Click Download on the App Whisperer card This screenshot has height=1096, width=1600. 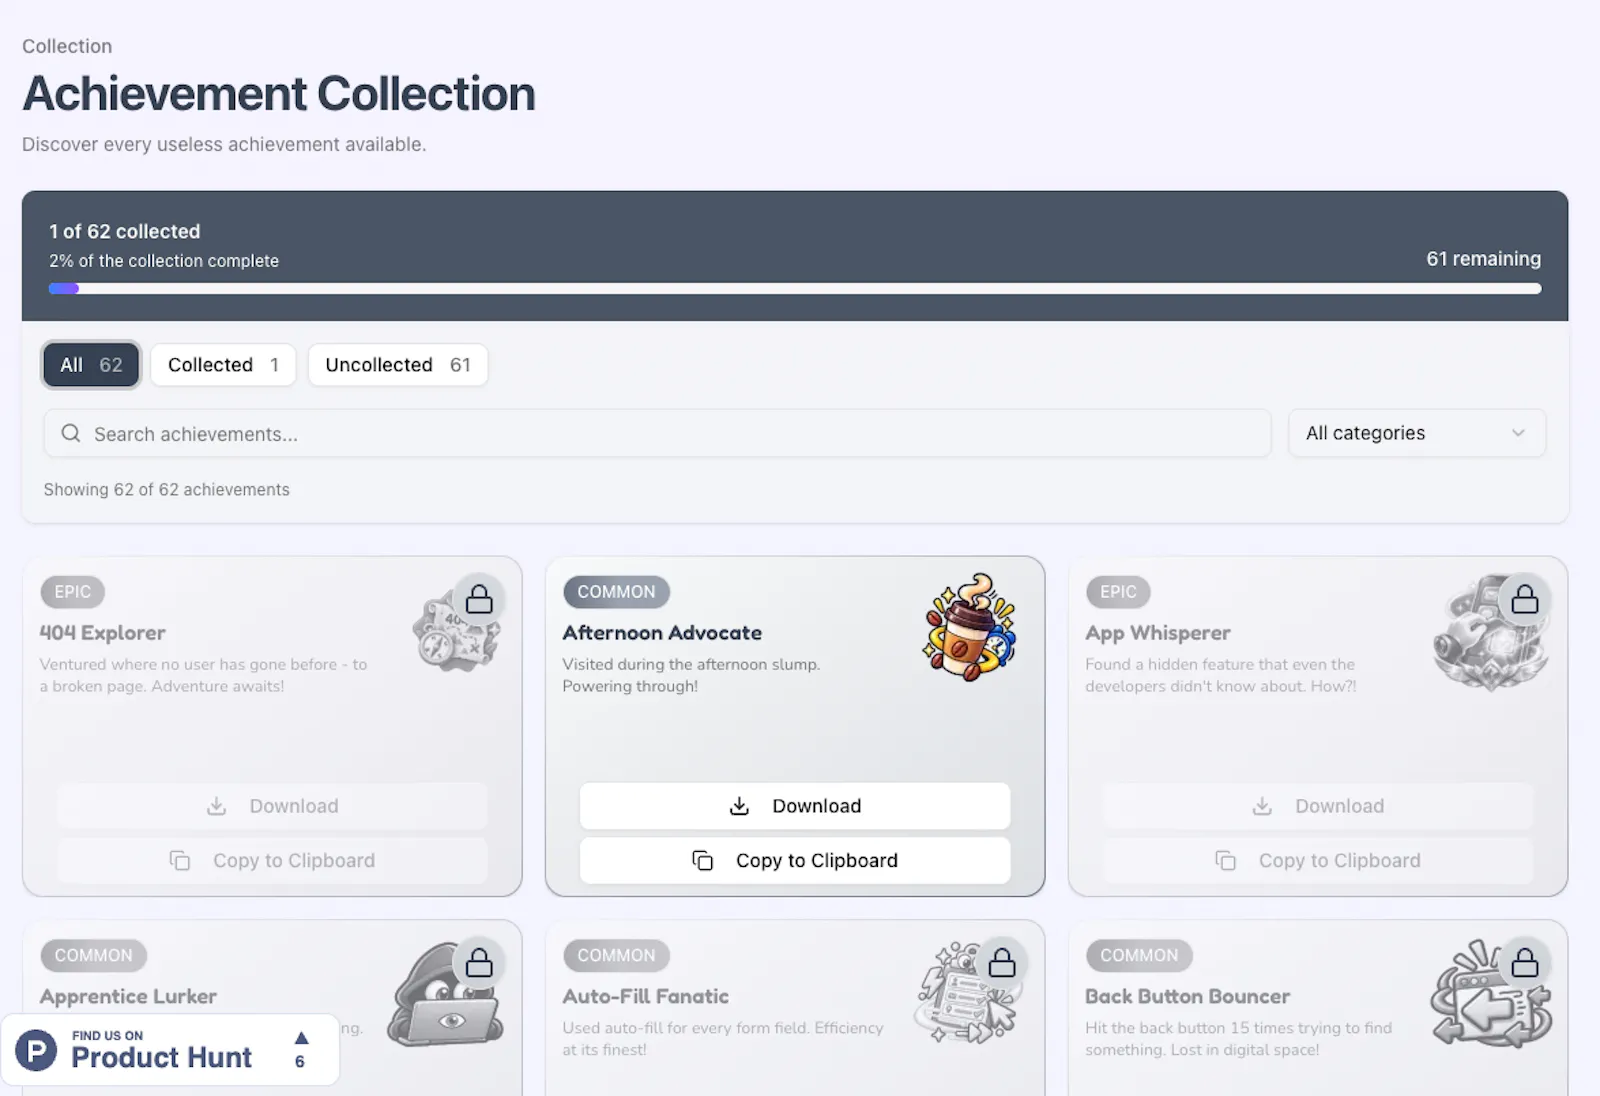tap(1318, 806)
